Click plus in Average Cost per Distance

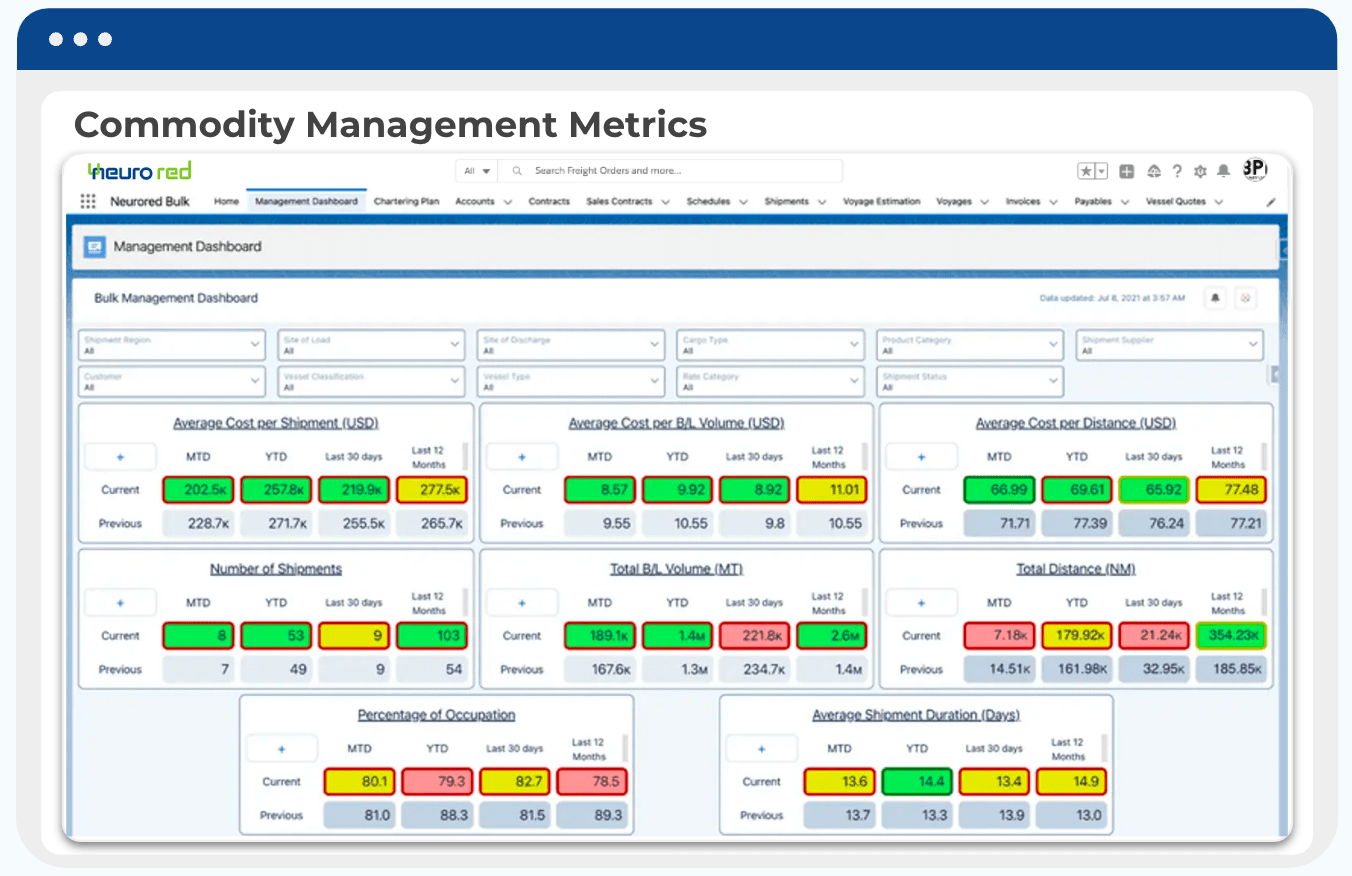coord(922,456)
